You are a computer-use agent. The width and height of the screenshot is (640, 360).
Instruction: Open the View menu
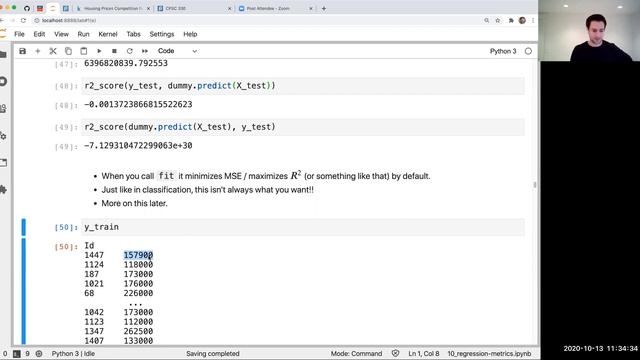(61, 34)
